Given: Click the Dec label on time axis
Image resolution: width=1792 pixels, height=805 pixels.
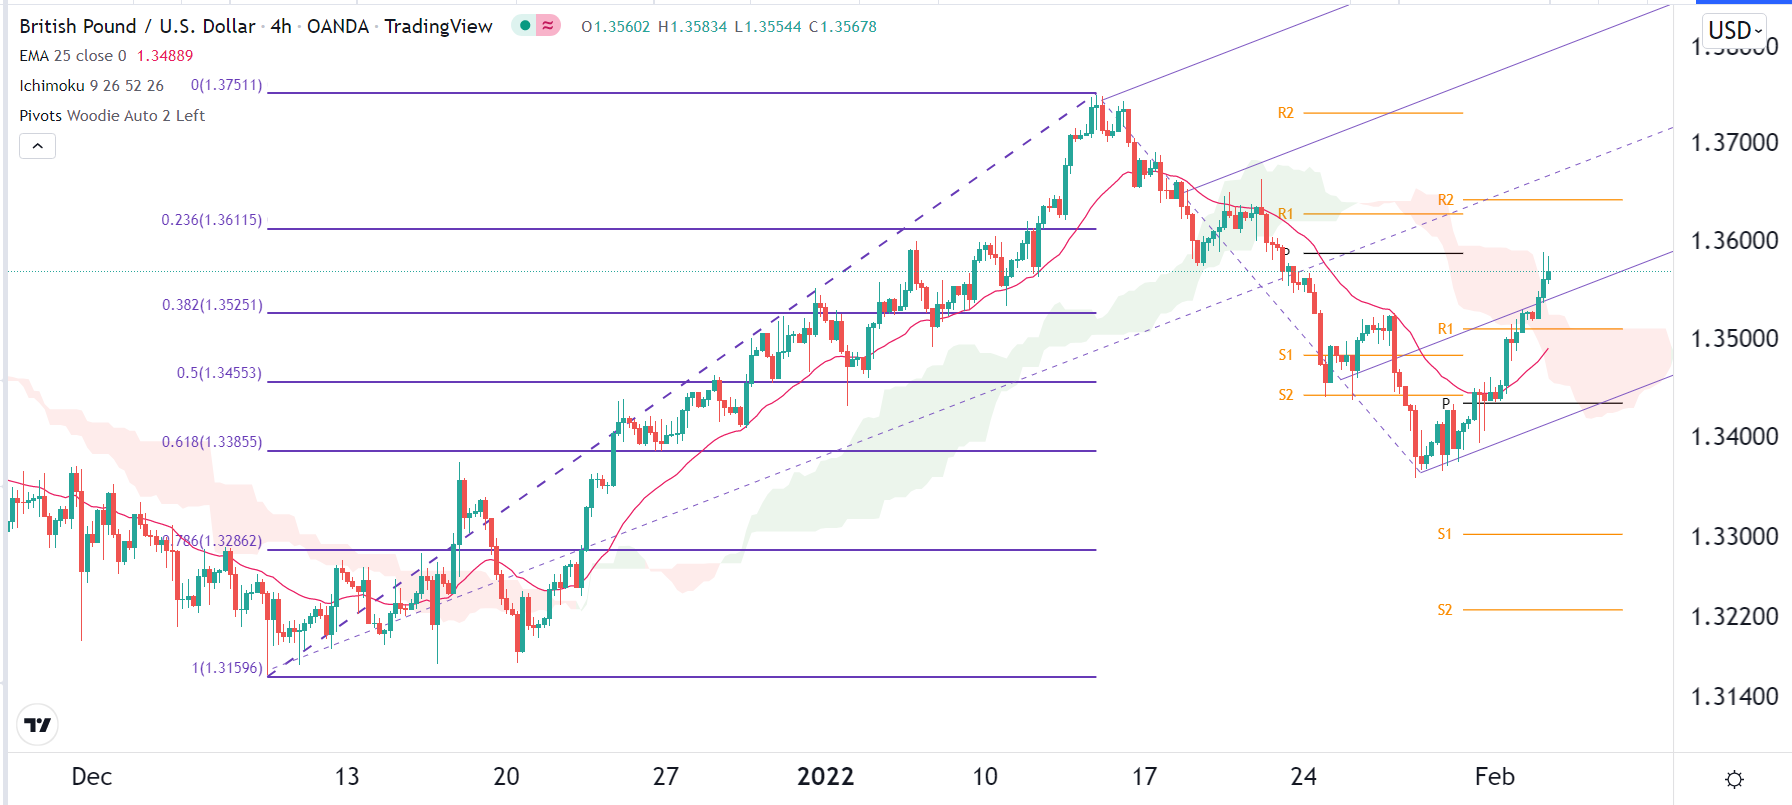Looking at the screenshot, I should [92, 777].
